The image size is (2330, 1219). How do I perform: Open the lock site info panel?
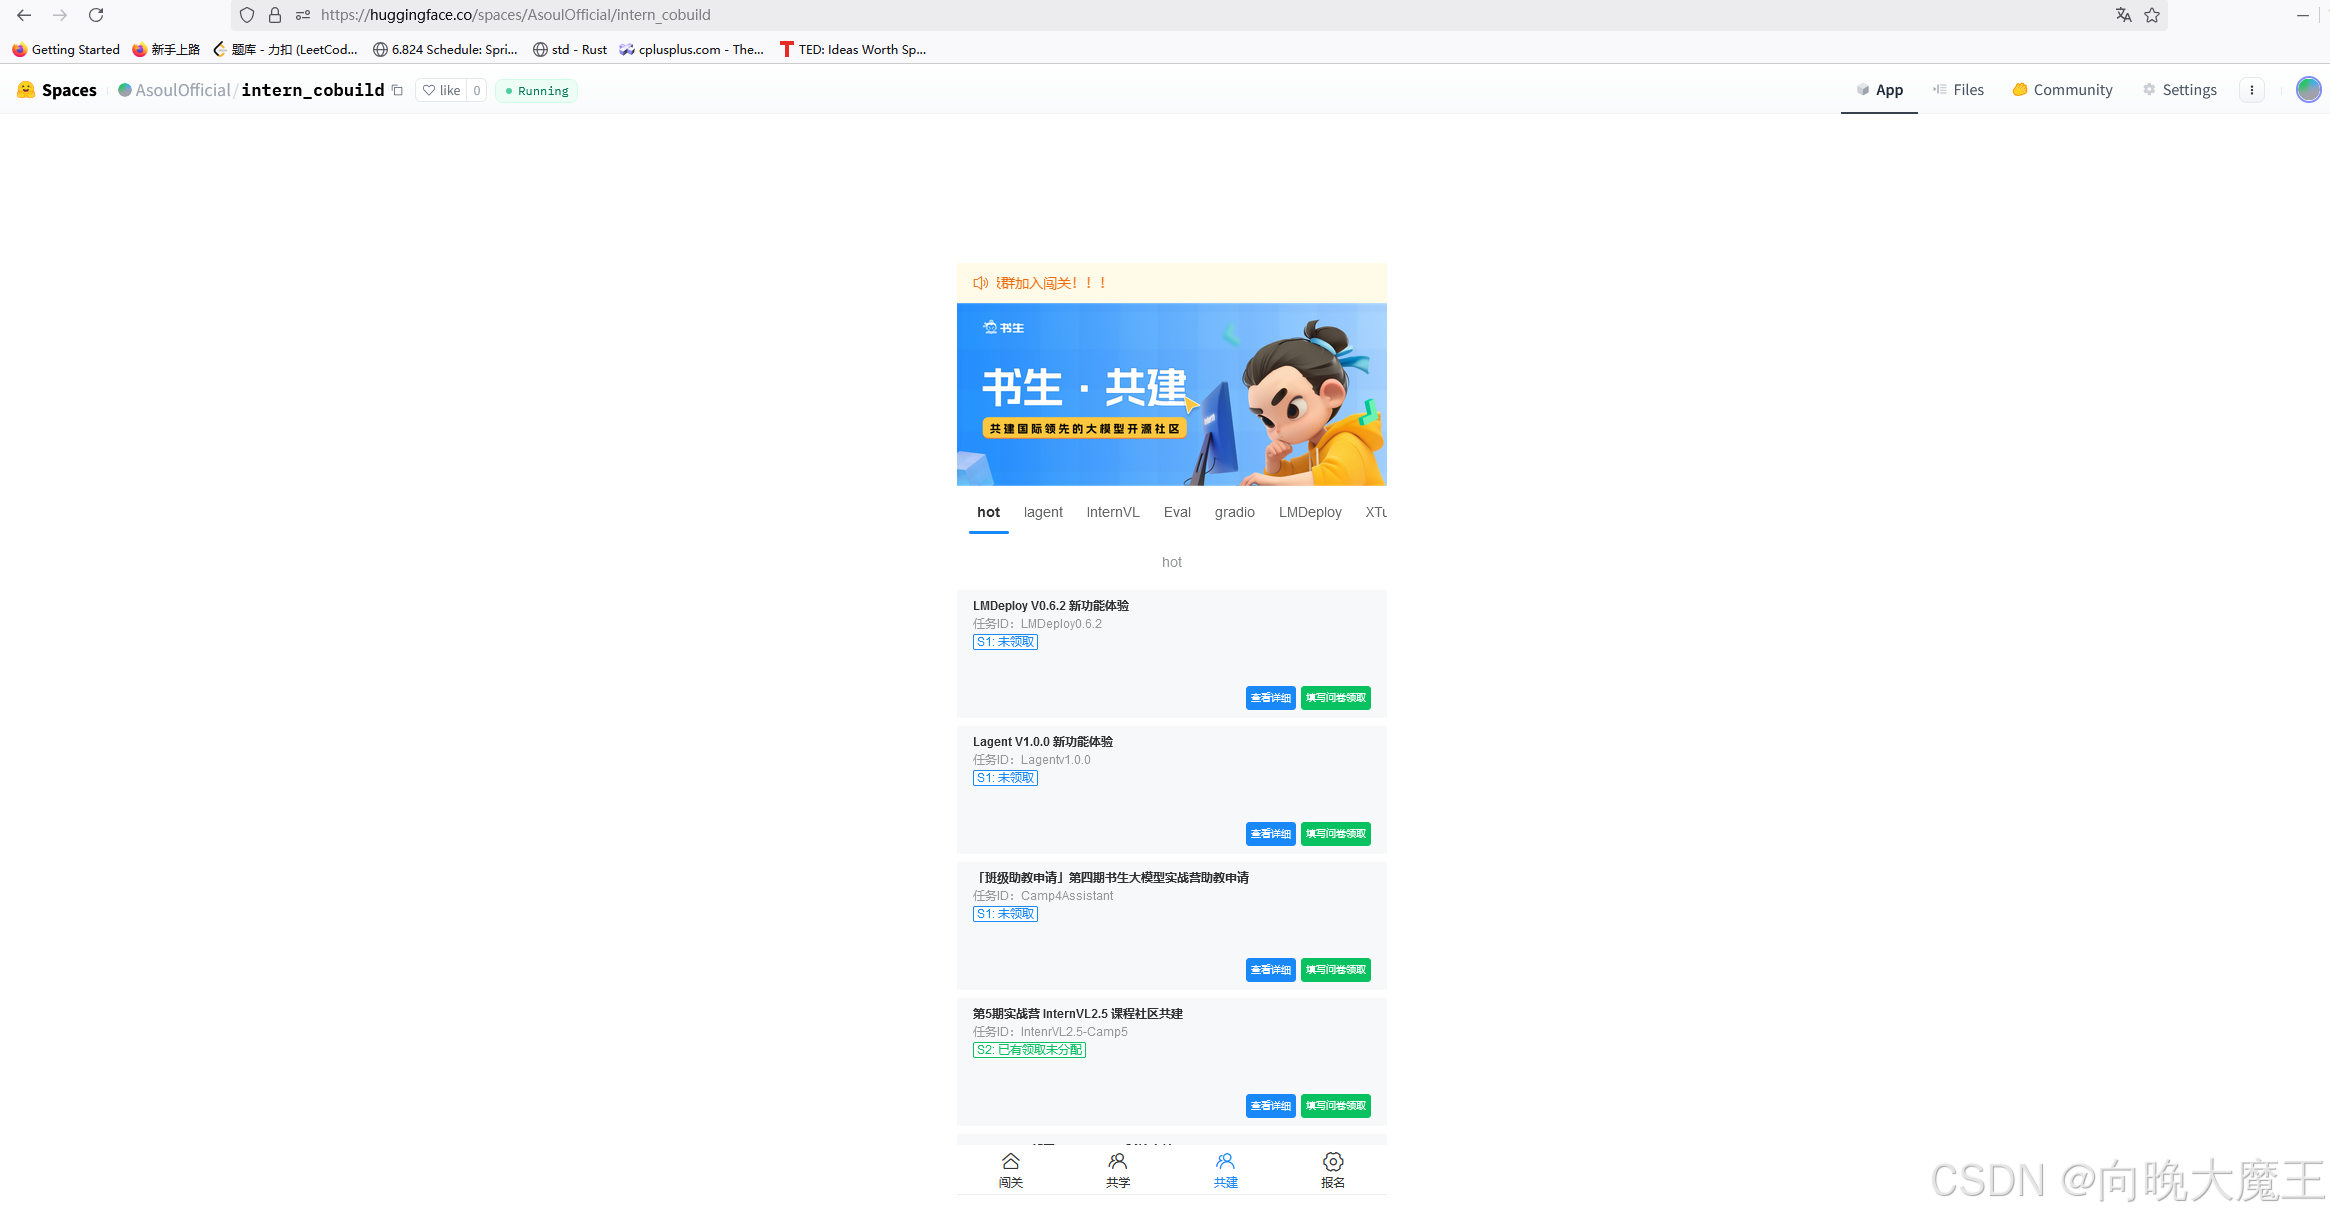pos(275,15)
